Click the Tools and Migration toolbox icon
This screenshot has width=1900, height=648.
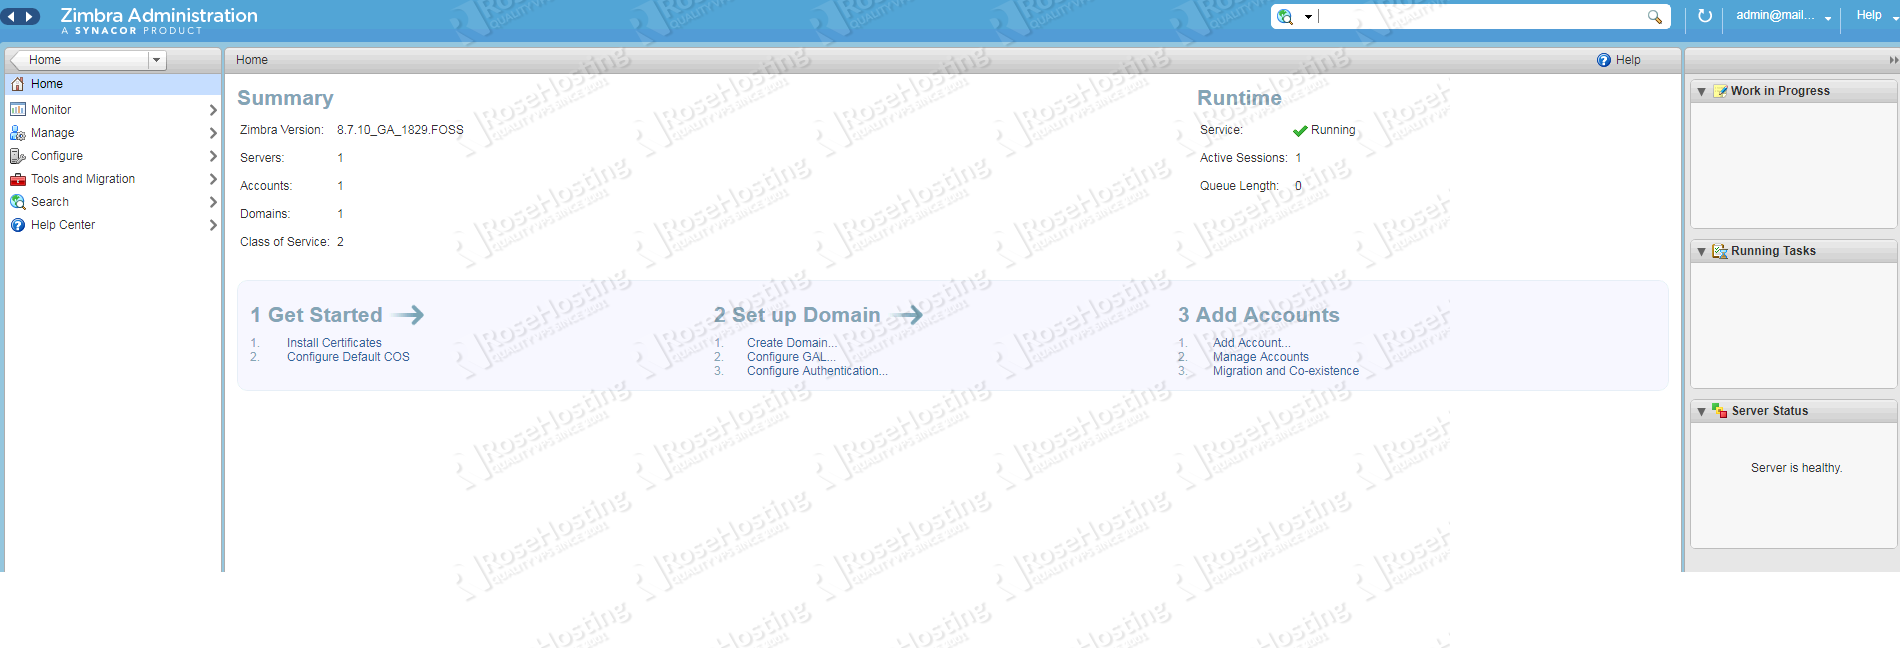click(18, 179)
